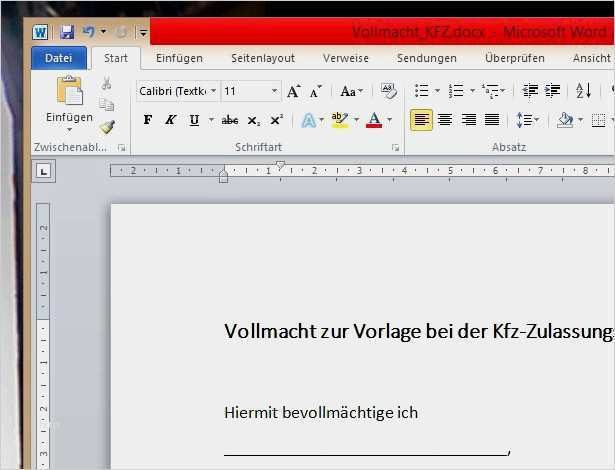Open the Aa change case menu

click(x=351, y=91)
